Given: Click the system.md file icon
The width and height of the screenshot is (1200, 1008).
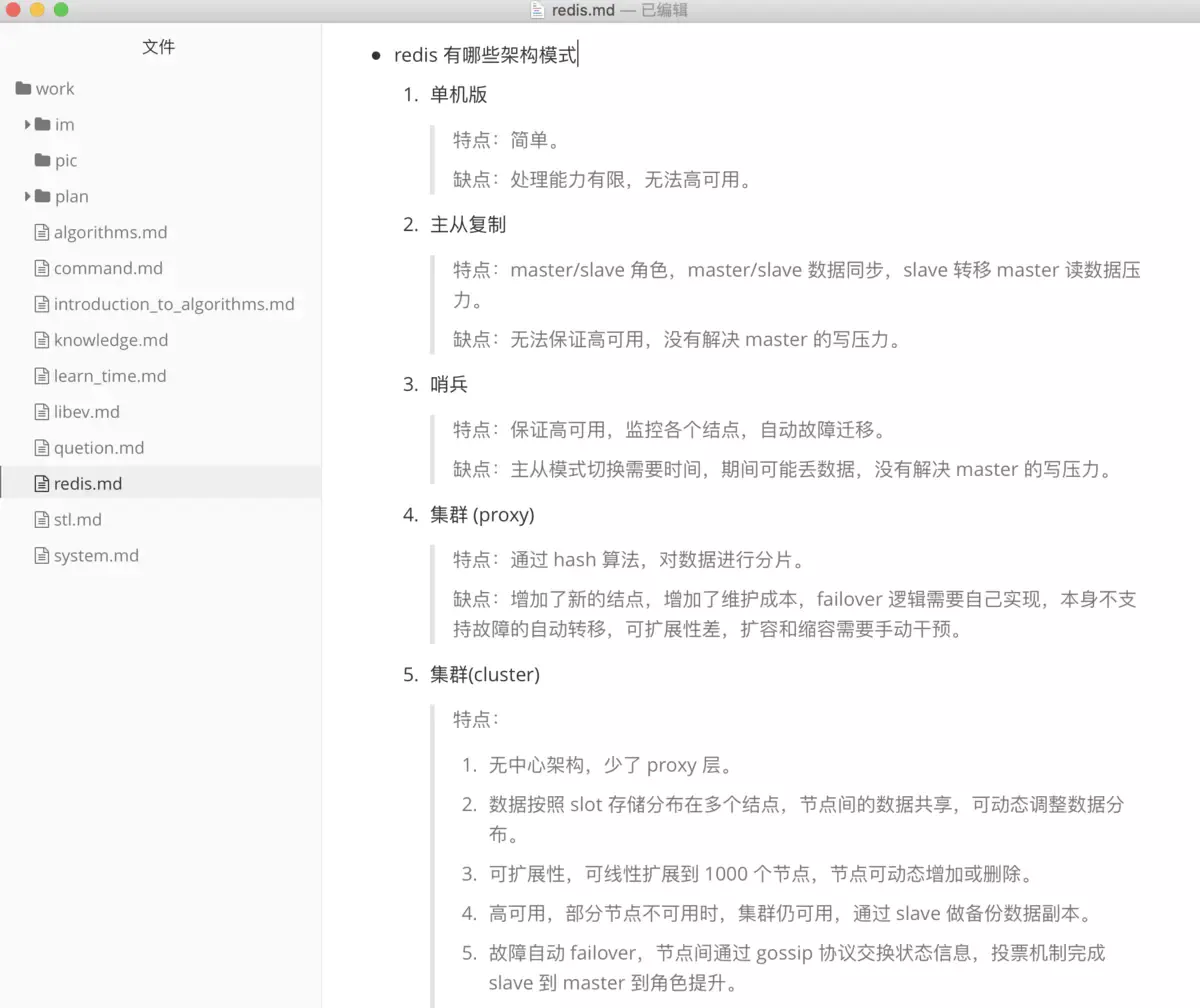Looking at the screenshot, I should (x=41, y=556).
